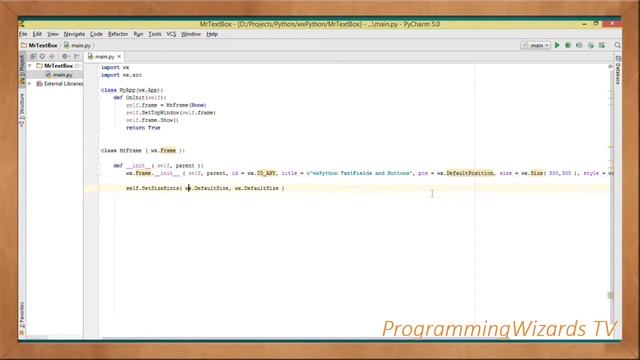
Task: Click scroll from source target icon
Action: pos(42,56)
